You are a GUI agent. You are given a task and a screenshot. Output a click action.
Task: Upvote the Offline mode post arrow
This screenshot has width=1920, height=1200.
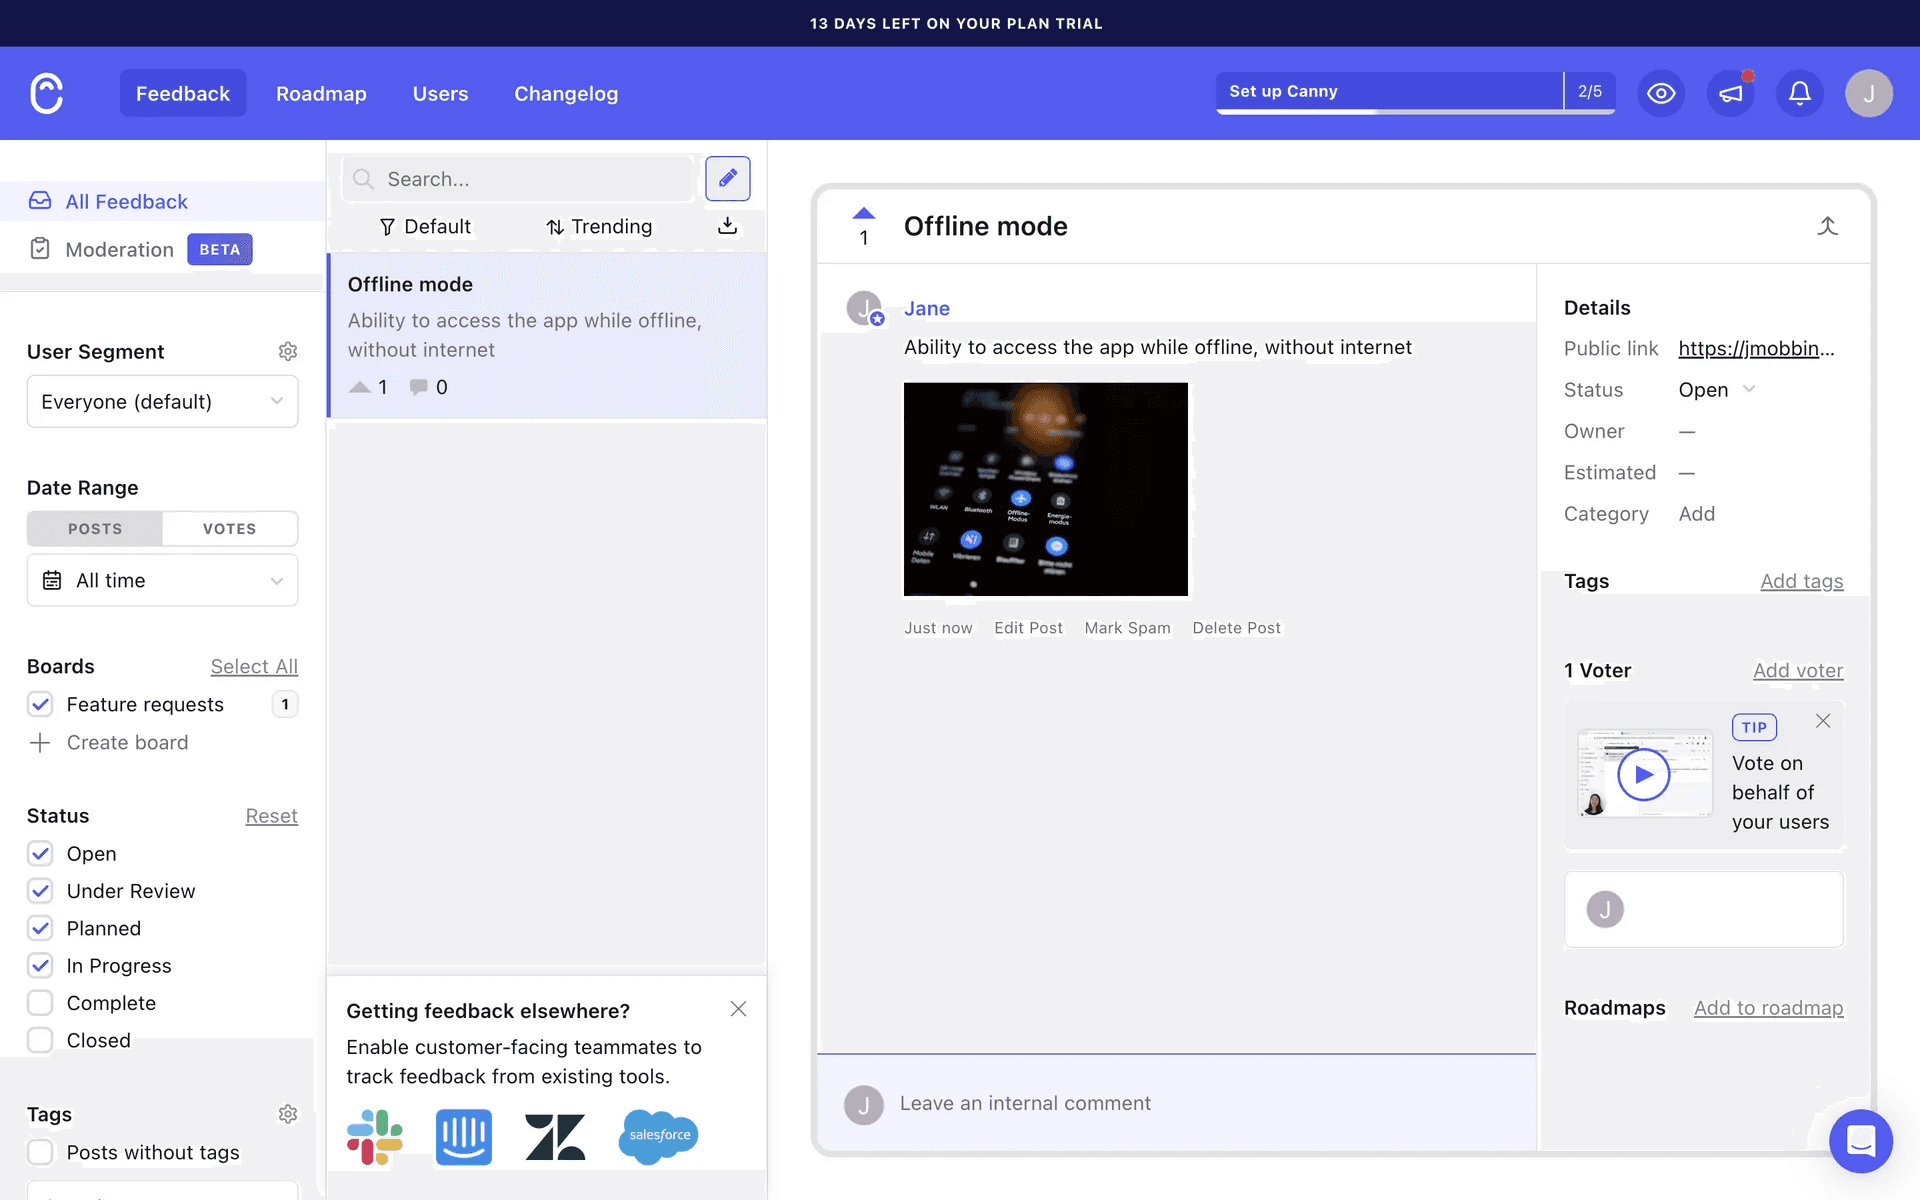[864, 214]
